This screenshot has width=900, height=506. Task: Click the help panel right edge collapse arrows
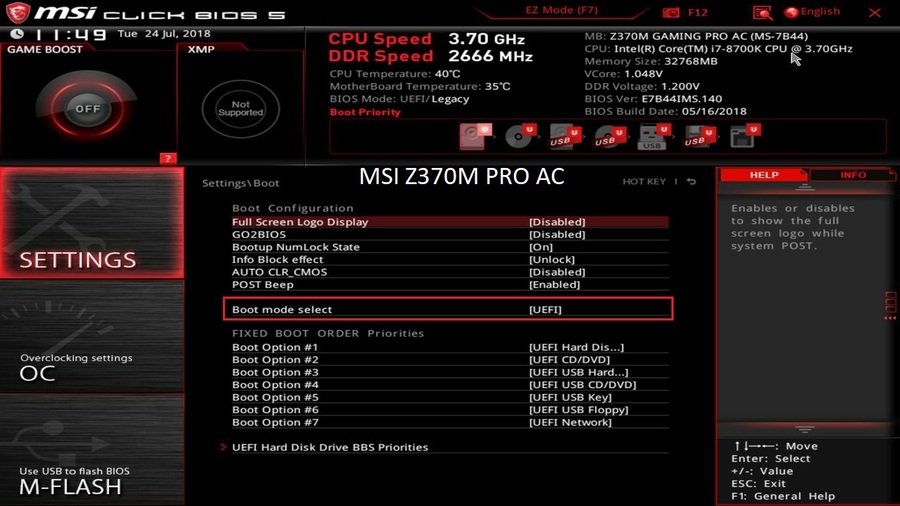890,305
